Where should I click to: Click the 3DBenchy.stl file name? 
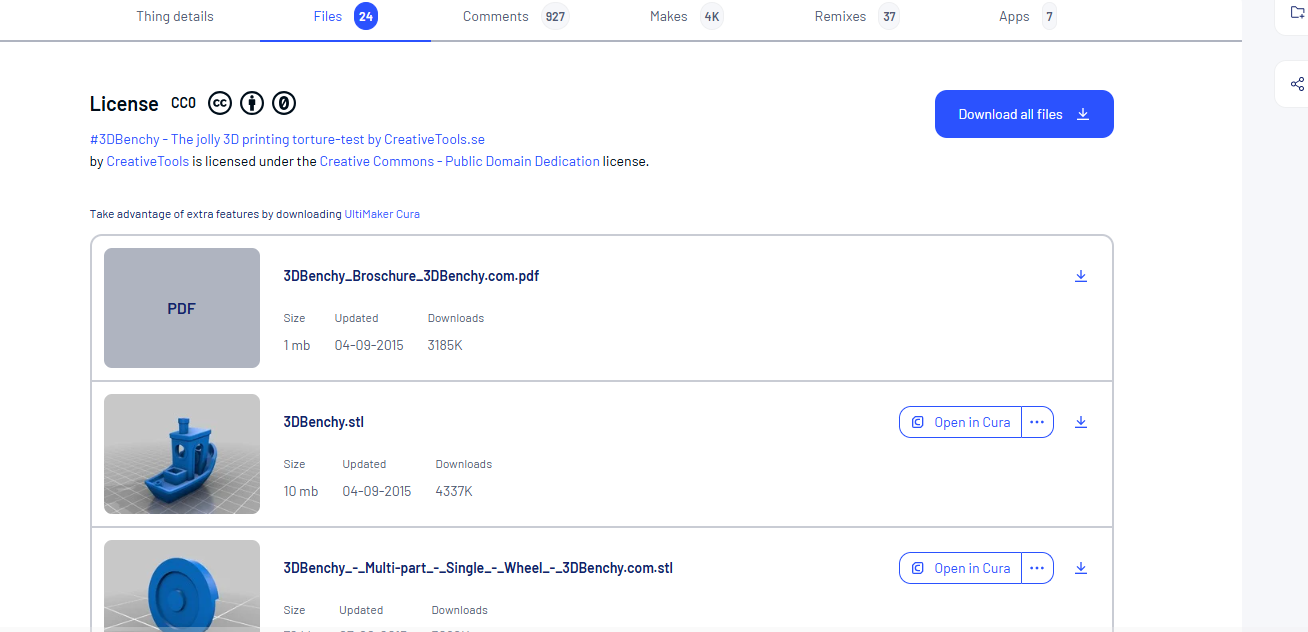324,422
